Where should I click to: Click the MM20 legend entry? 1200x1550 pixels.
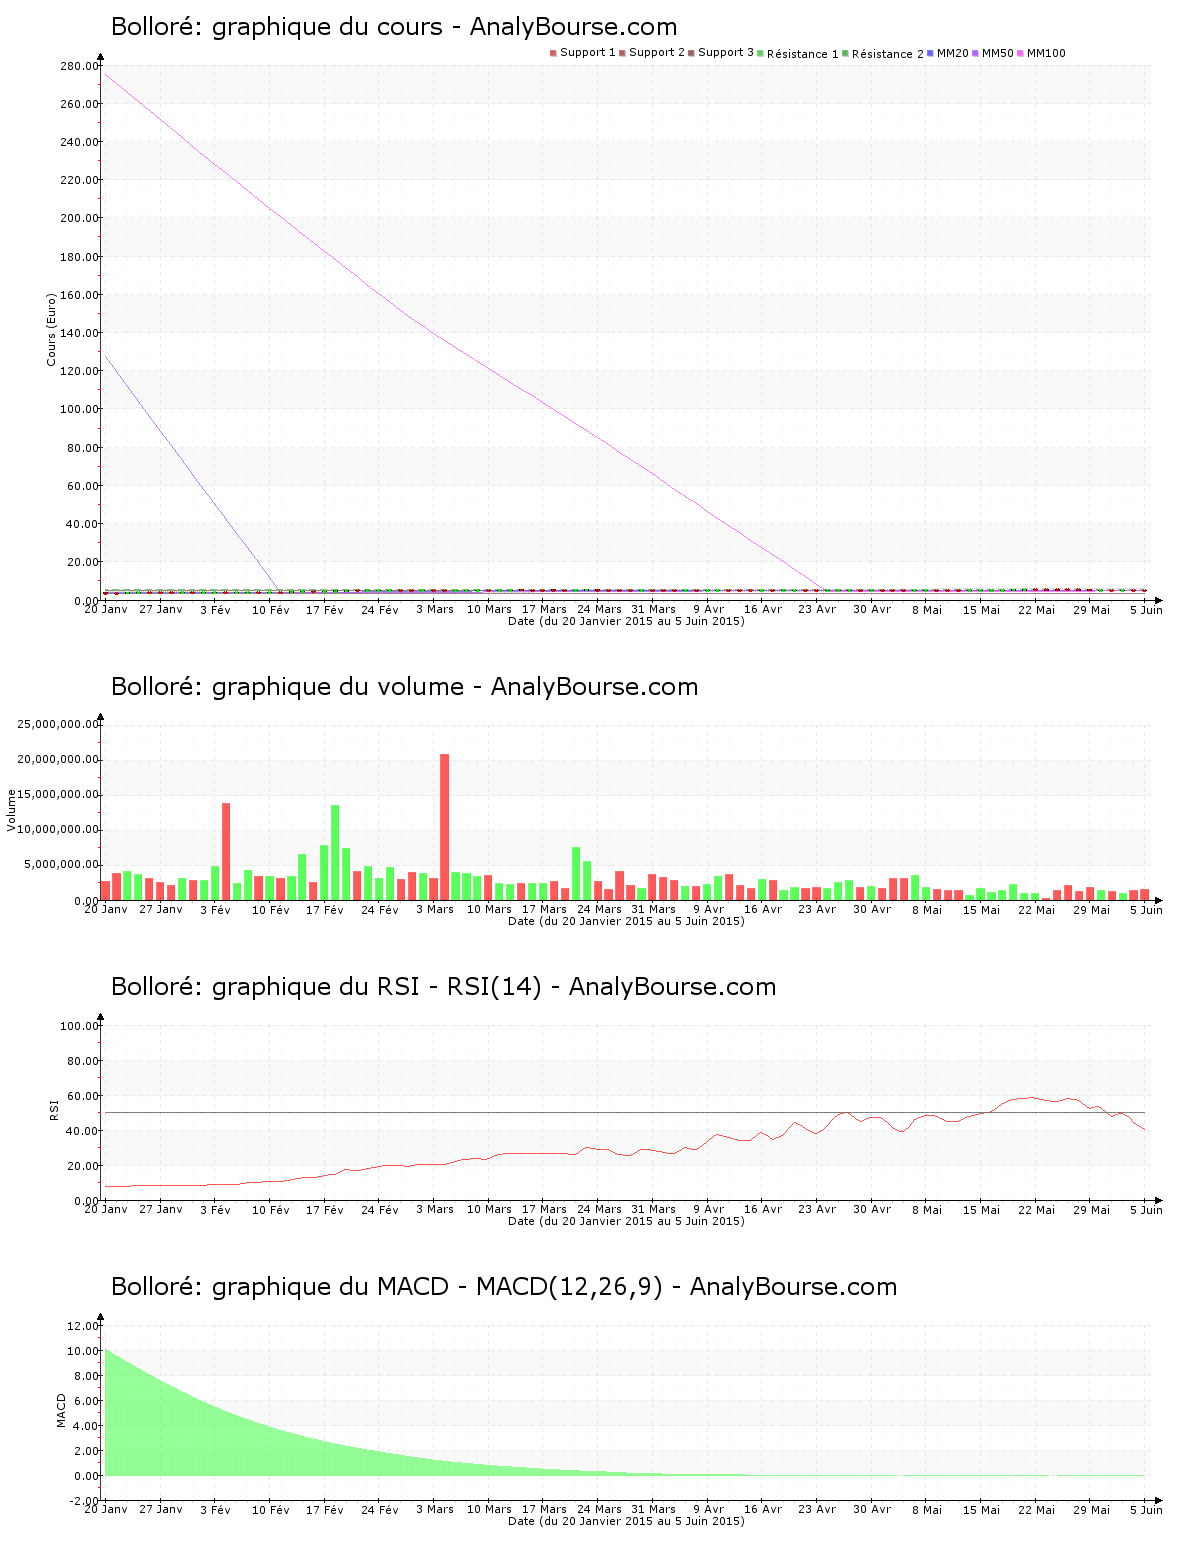coord(948,53)
